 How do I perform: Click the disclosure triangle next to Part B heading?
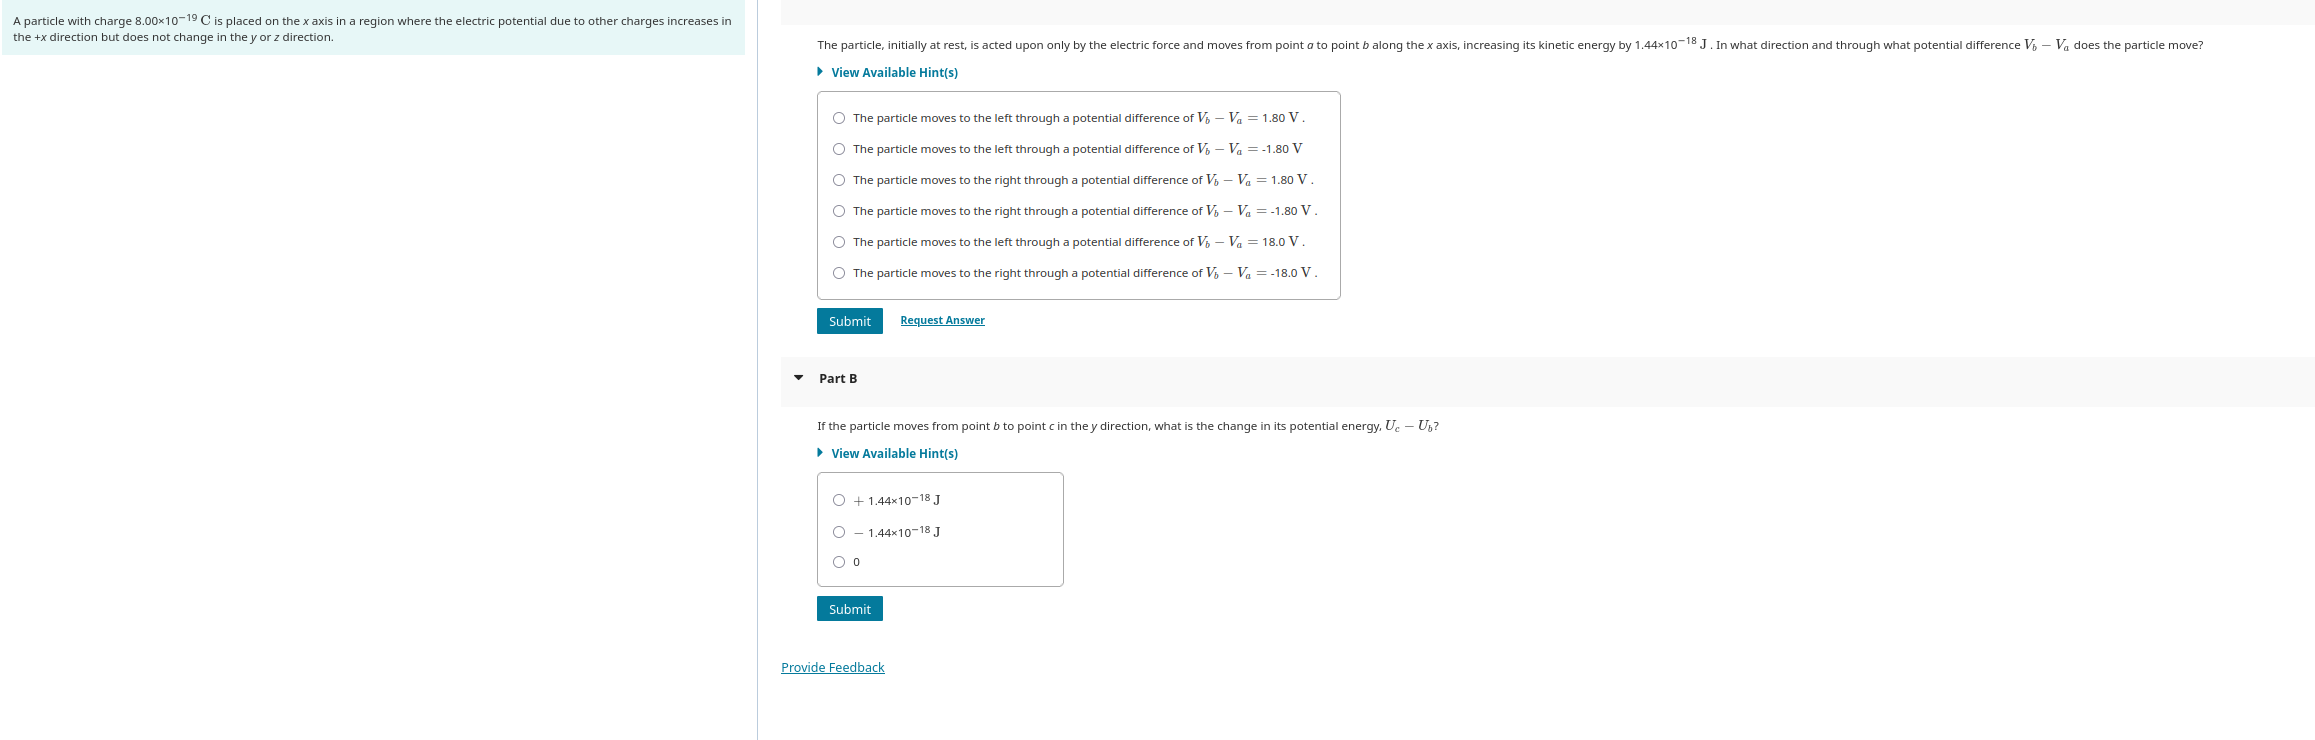tap(797, 377)
